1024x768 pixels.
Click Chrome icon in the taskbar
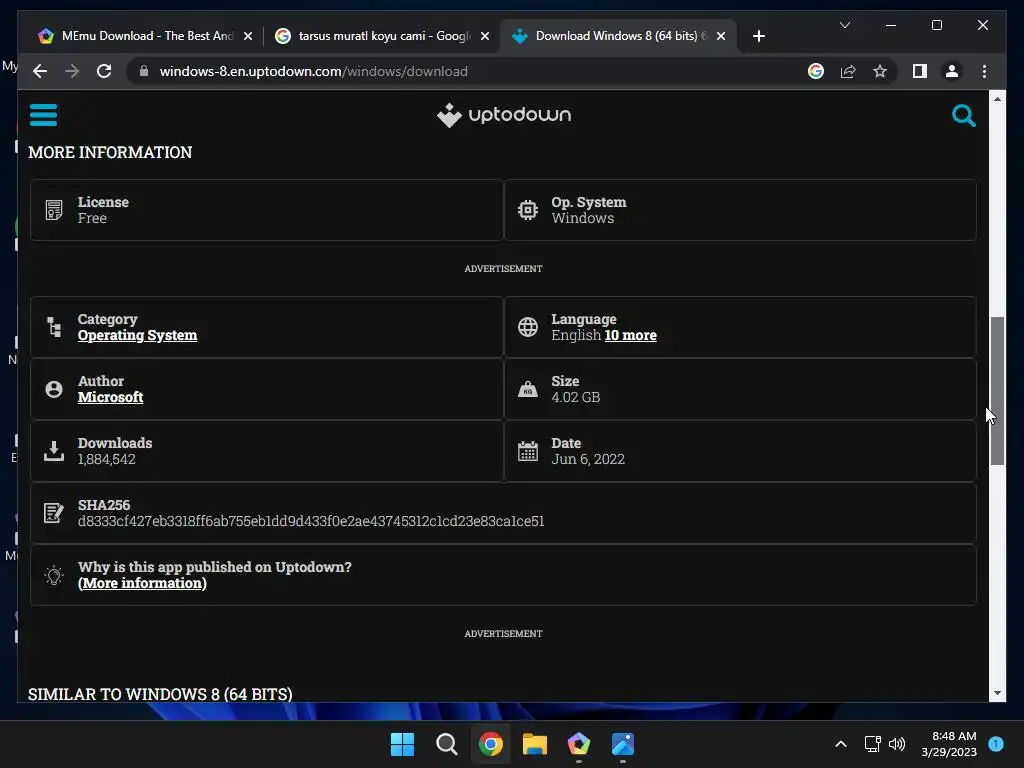(490, 744)
